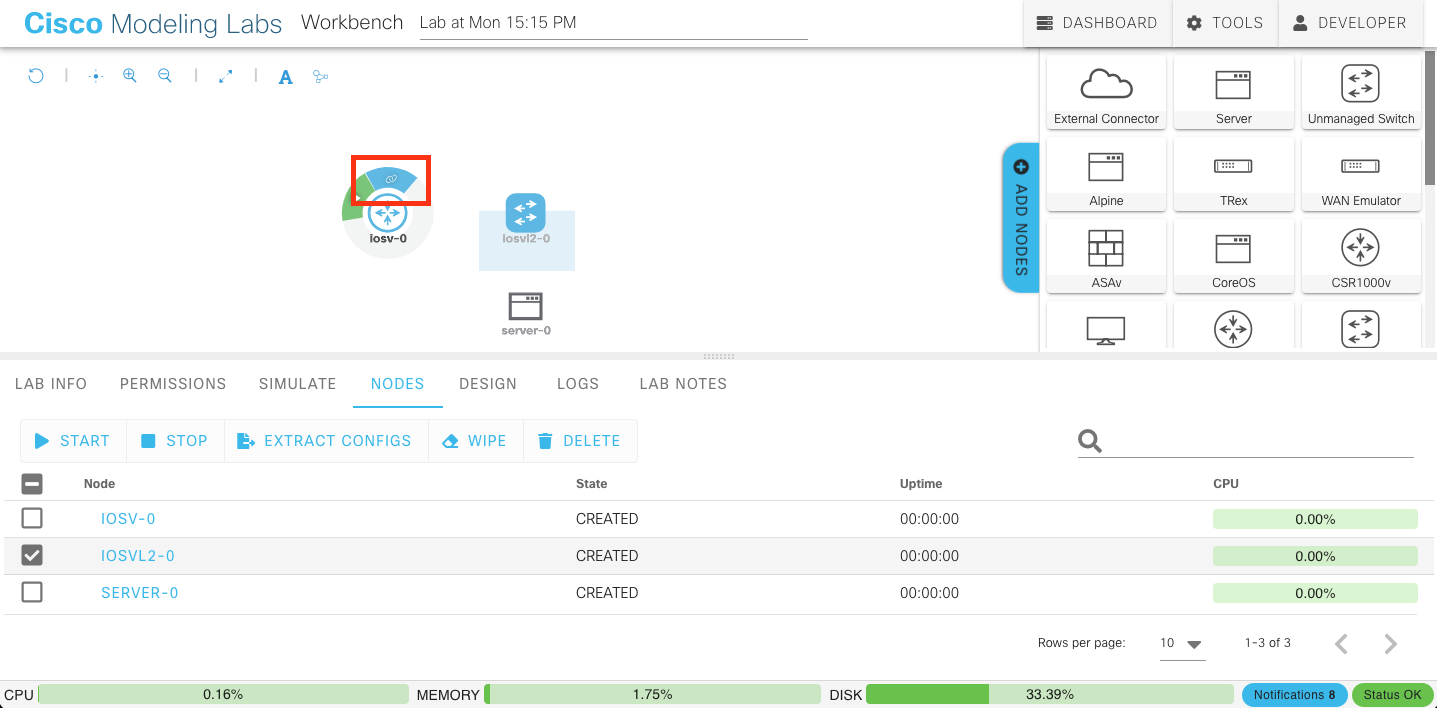Screen dimensions: 1437x708
Task: Click the link icon on iosv-0's ring
Action: click(x=391, y=179)
